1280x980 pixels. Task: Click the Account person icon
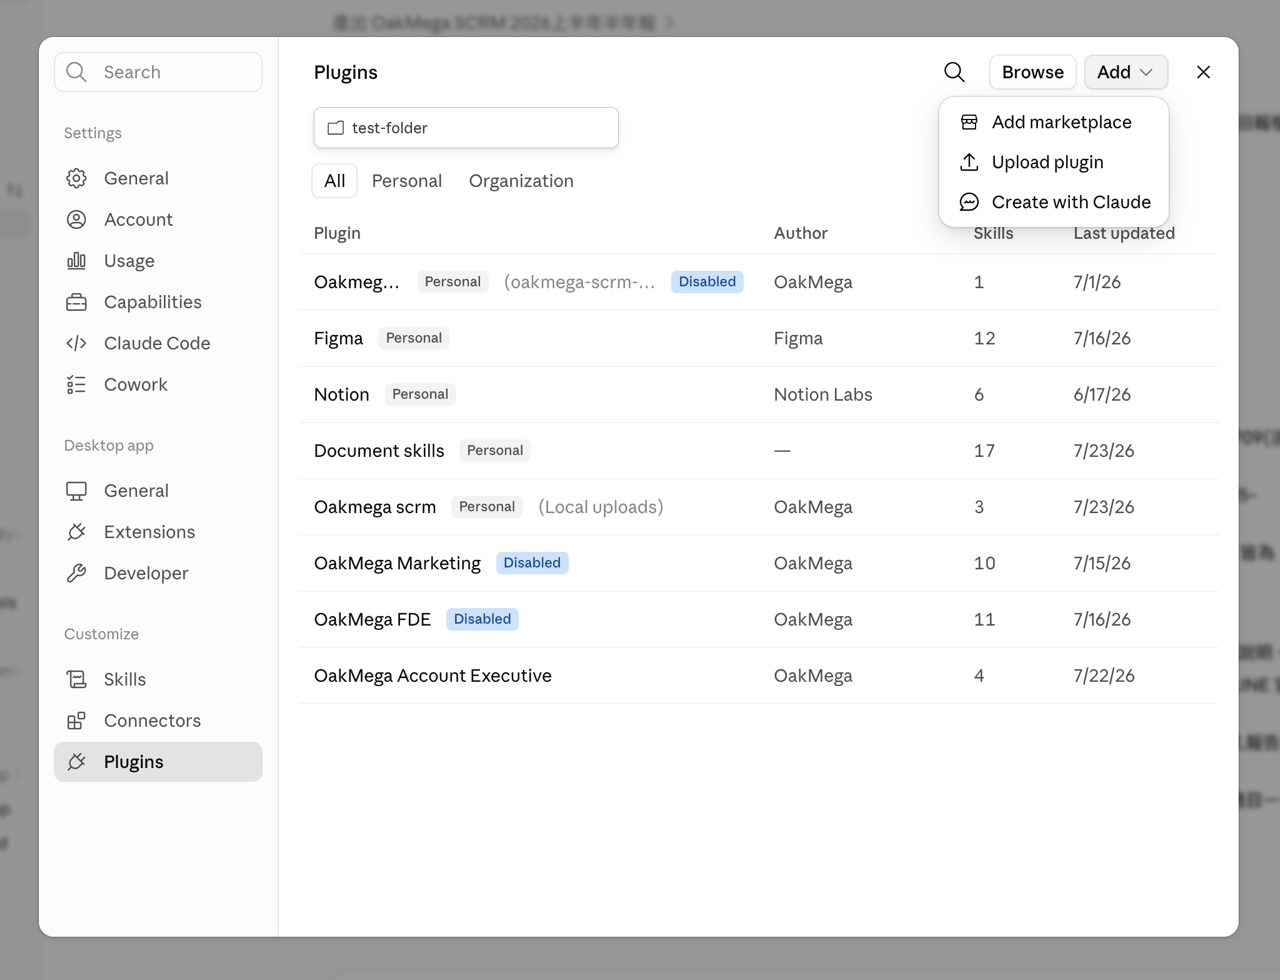76,219
